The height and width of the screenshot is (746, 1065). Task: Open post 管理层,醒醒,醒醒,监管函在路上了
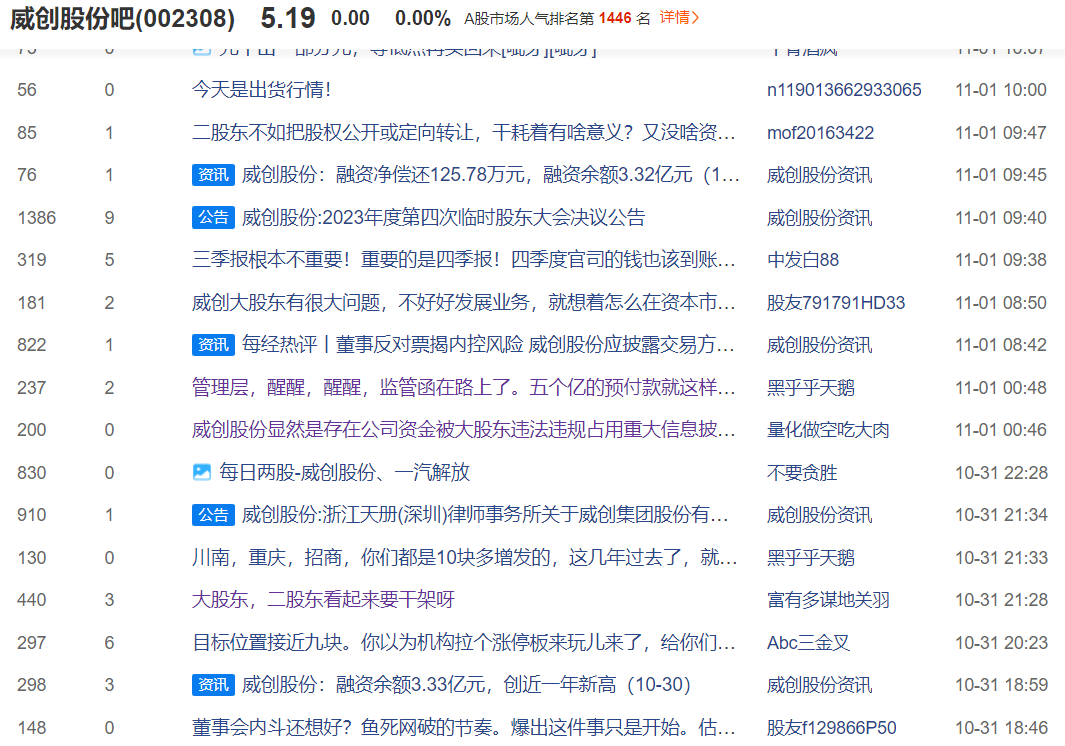coord(464,387)
